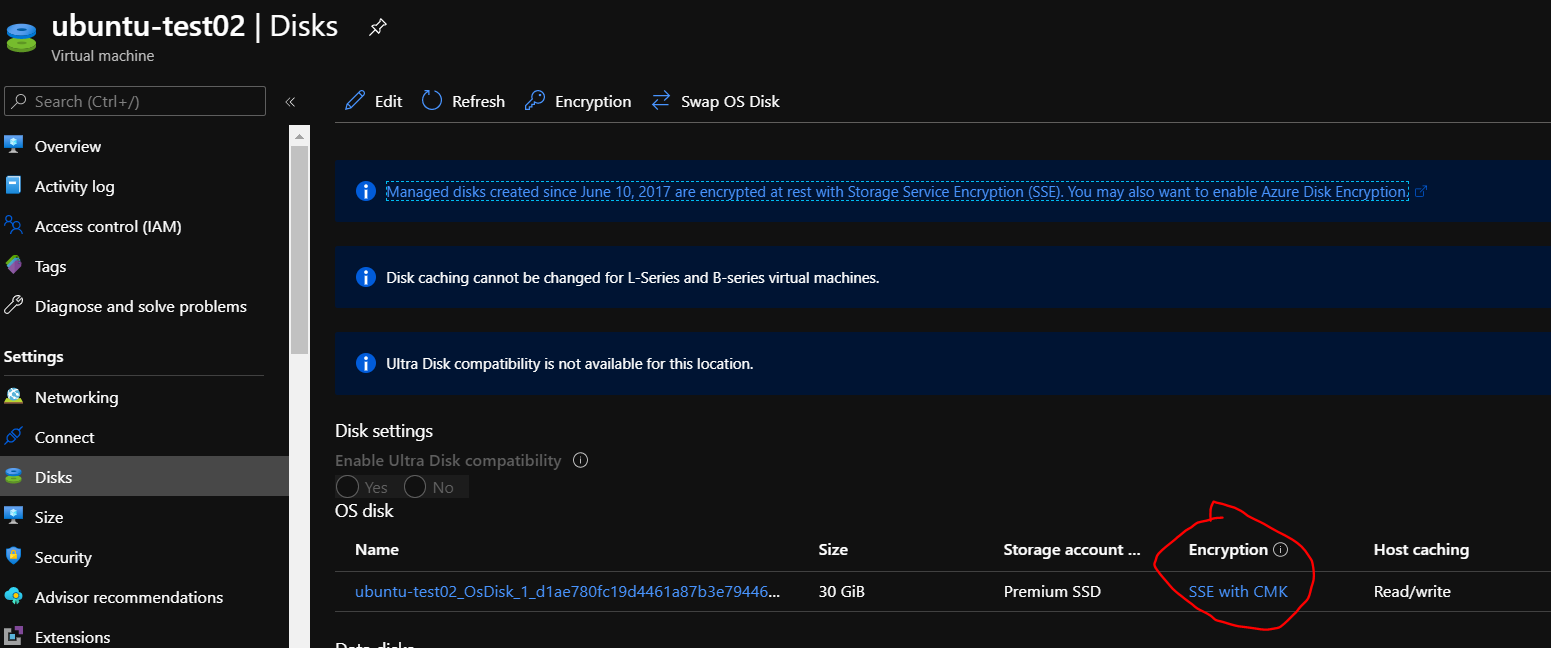Click info icon beside Enable Ultra Disk compatibility
Viewport: 1551px width, 648px height.
pos(580,461)
